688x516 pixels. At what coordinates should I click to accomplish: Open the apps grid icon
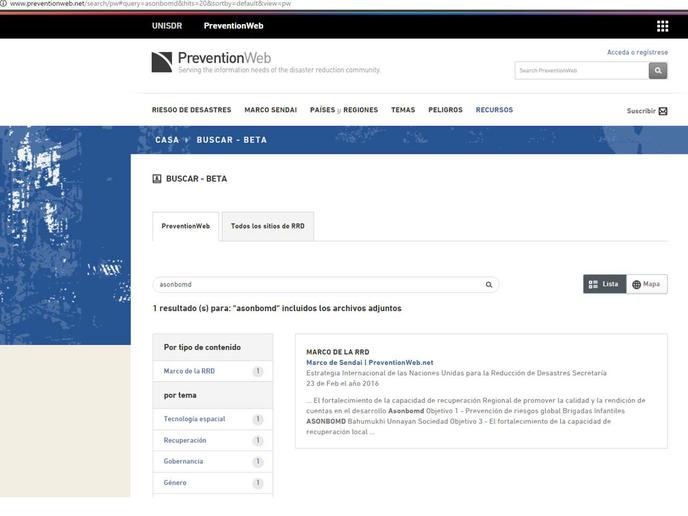click(x=662, y=26)
